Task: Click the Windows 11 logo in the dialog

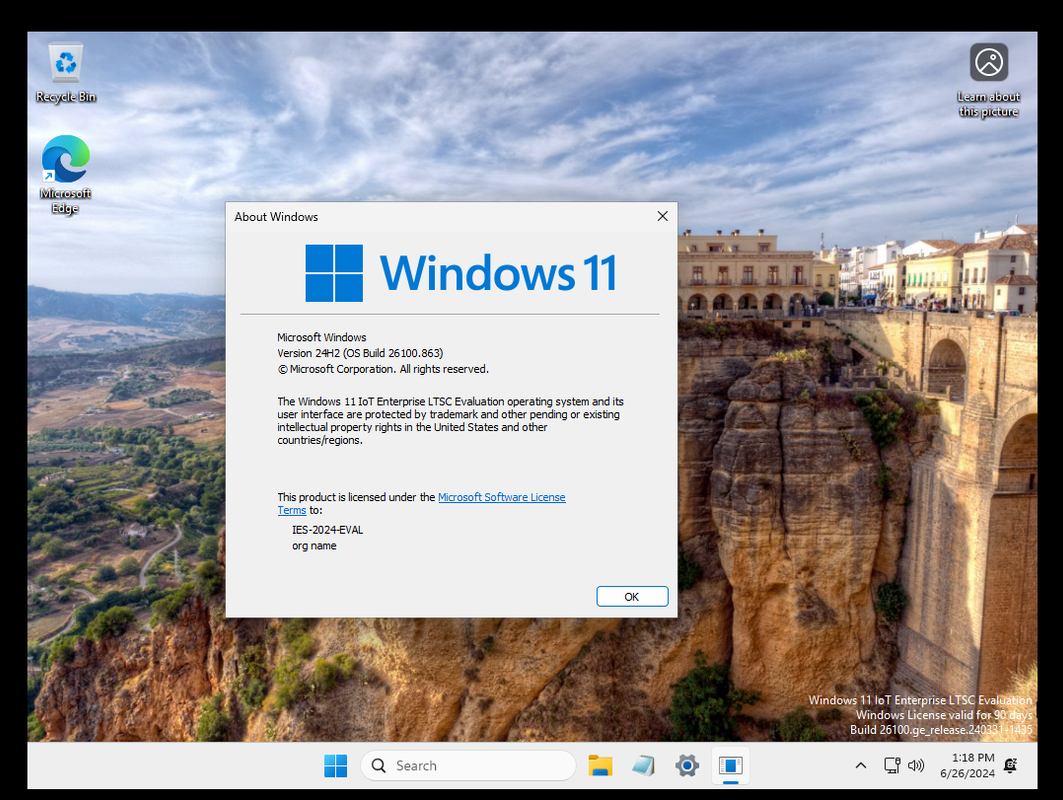Action: point(461,273)
